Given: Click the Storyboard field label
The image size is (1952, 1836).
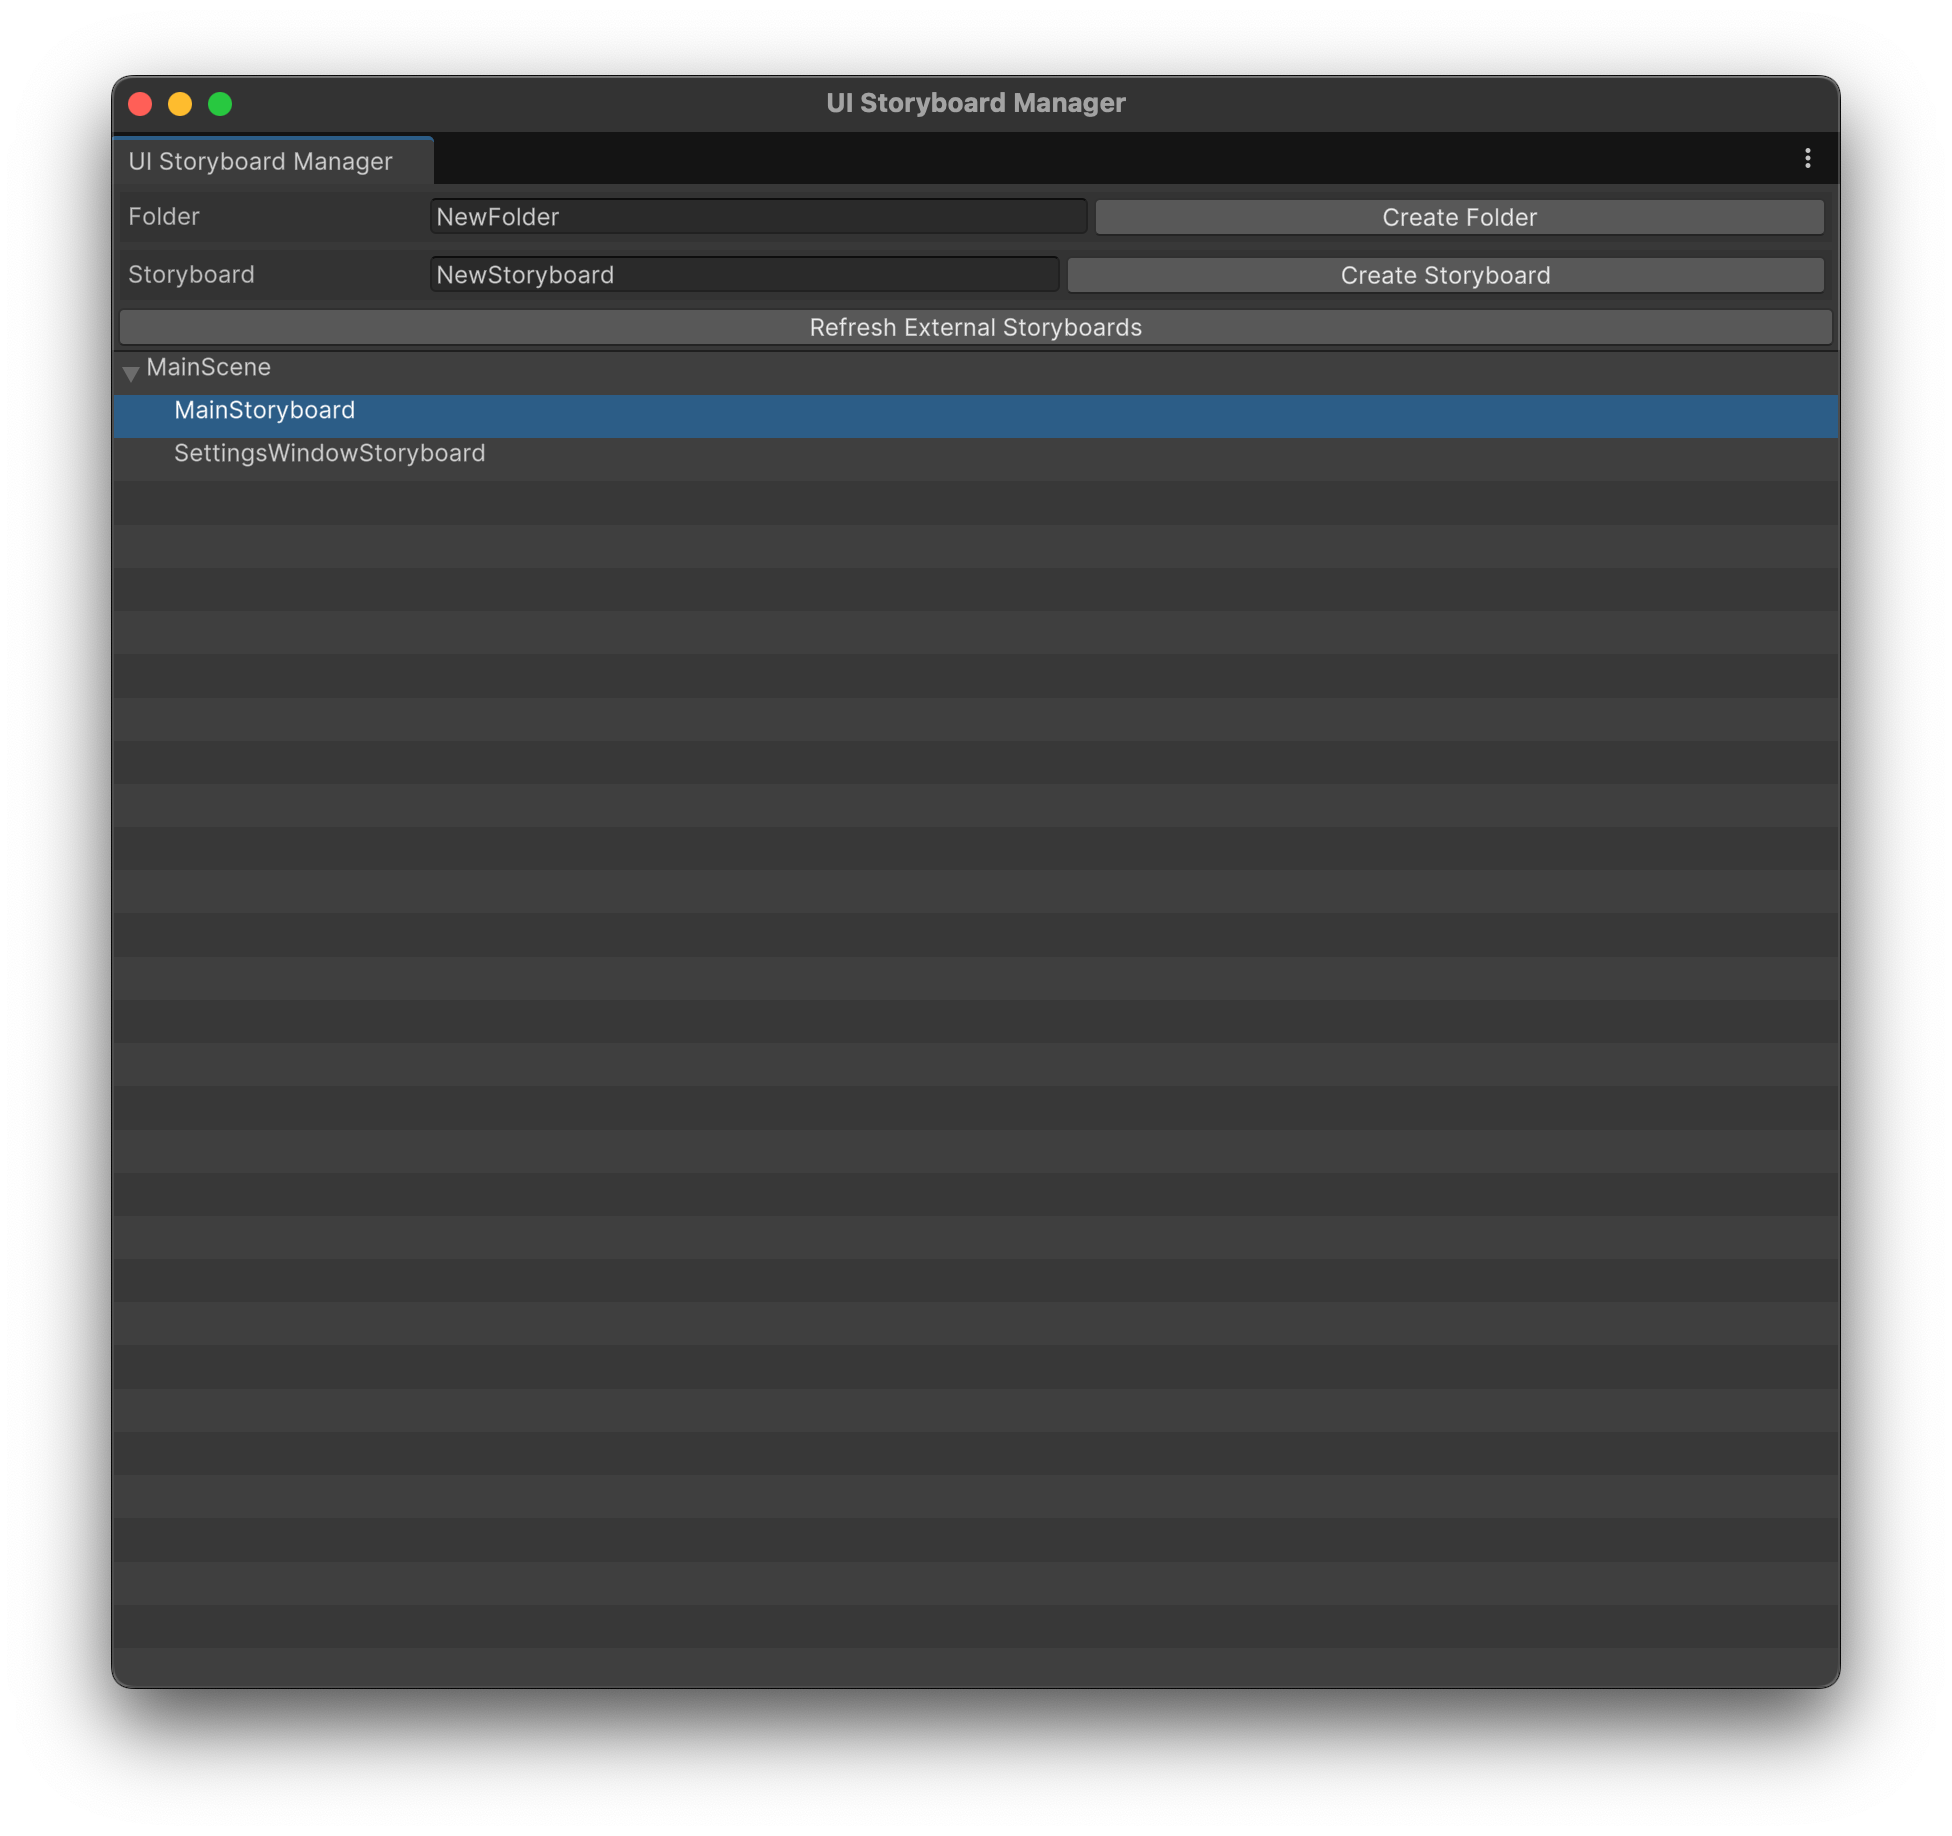Looking at the screenshot, I should (191, 275).
